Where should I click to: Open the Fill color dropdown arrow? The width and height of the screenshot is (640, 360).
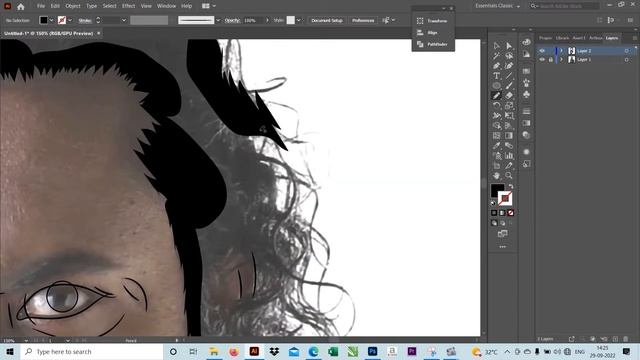pos(51,20)
